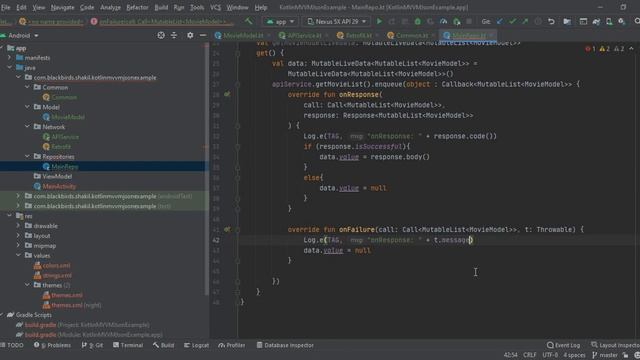
Task: Open the TODO tool window
Action: click(x=12, y=345)
